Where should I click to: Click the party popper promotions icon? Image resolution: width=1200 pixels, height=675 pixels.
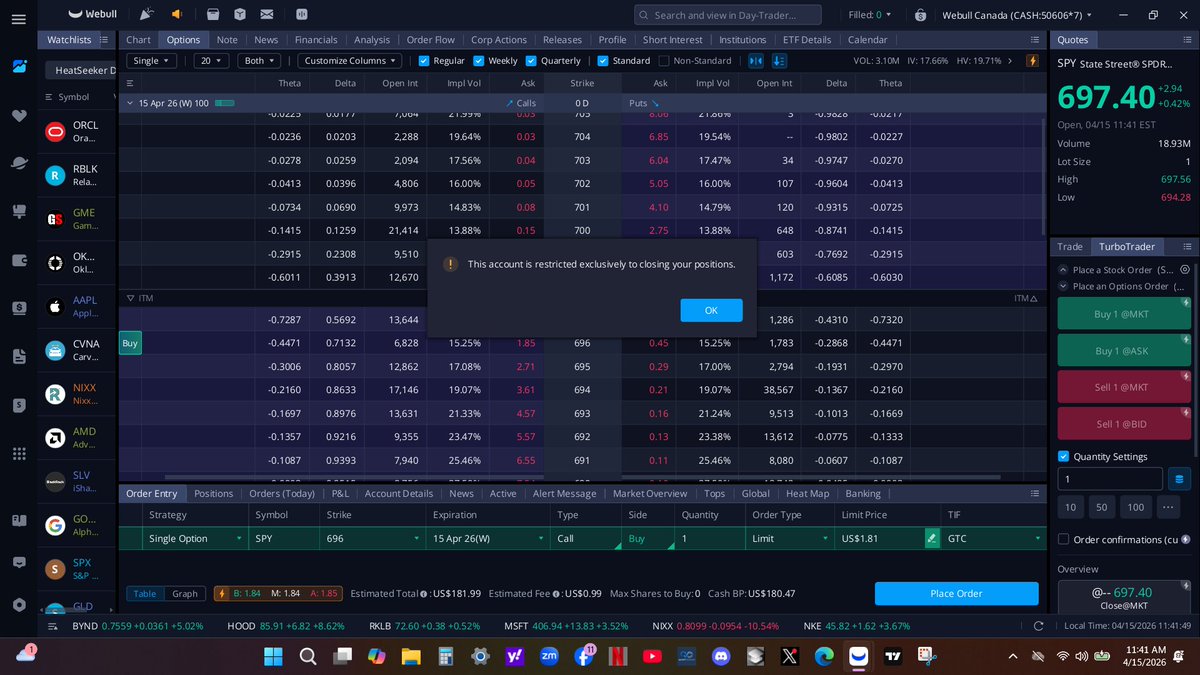click(x=146, y=14)
